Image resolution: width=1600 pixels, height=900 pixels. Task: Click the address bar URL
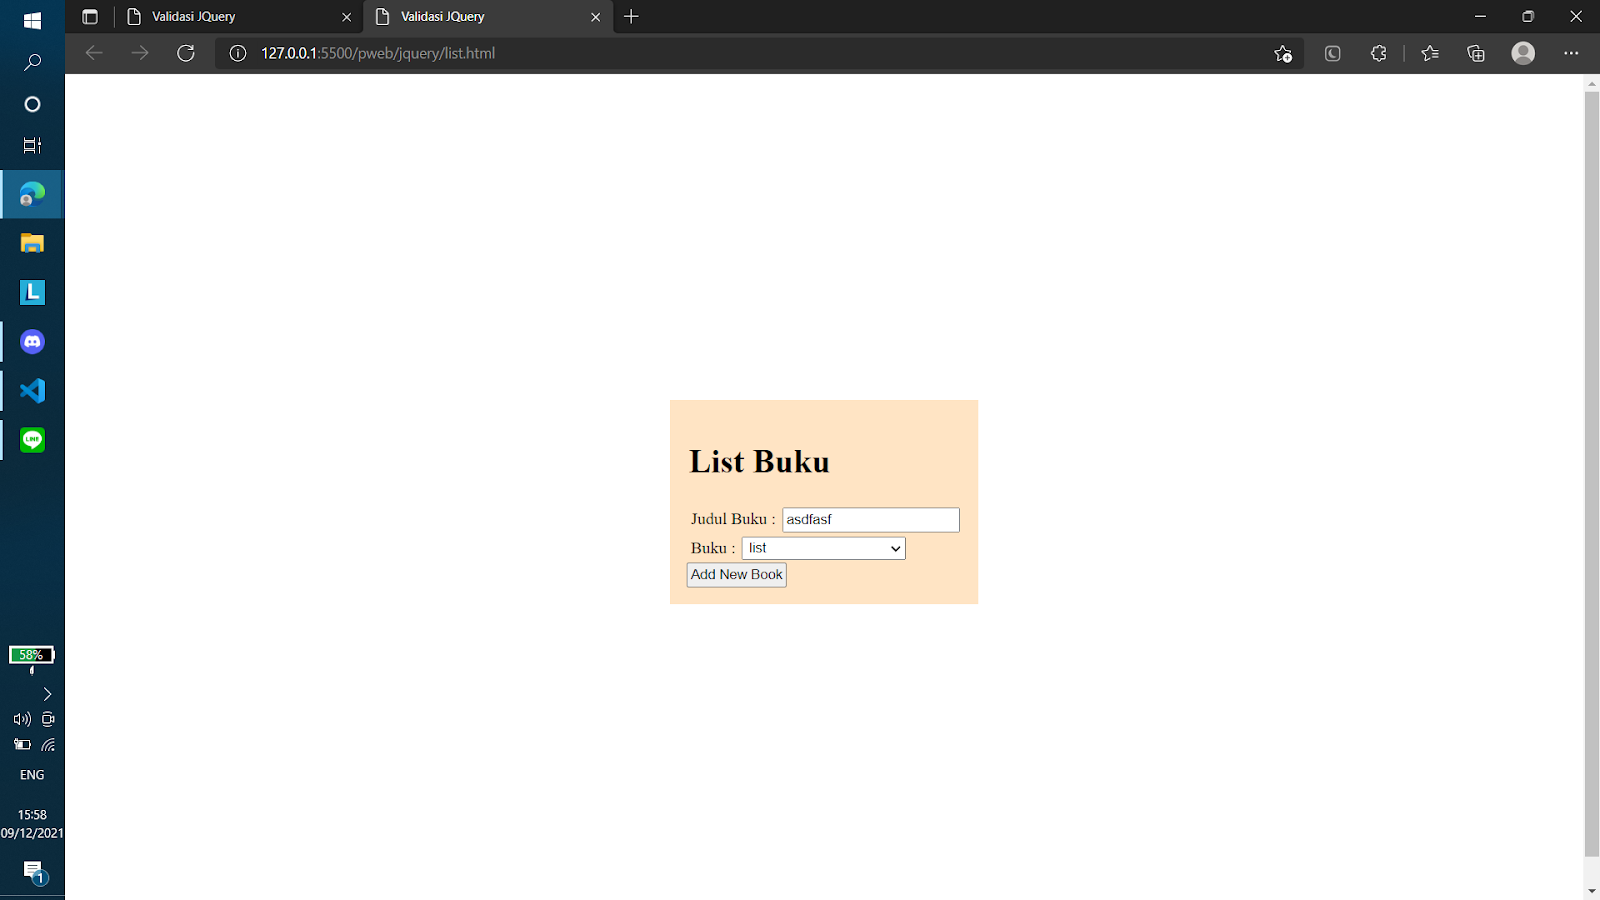[378, 53]
